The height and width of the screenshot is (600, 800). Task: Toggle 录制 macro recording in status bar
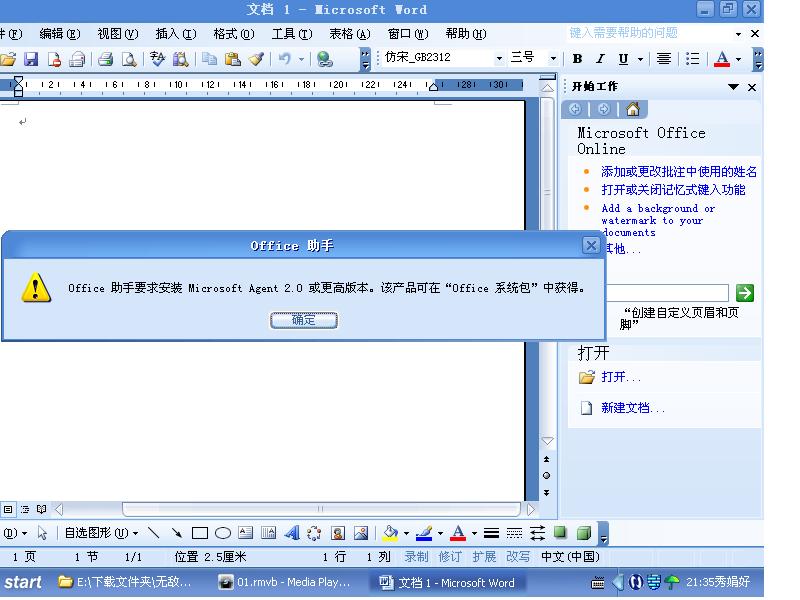416,557
